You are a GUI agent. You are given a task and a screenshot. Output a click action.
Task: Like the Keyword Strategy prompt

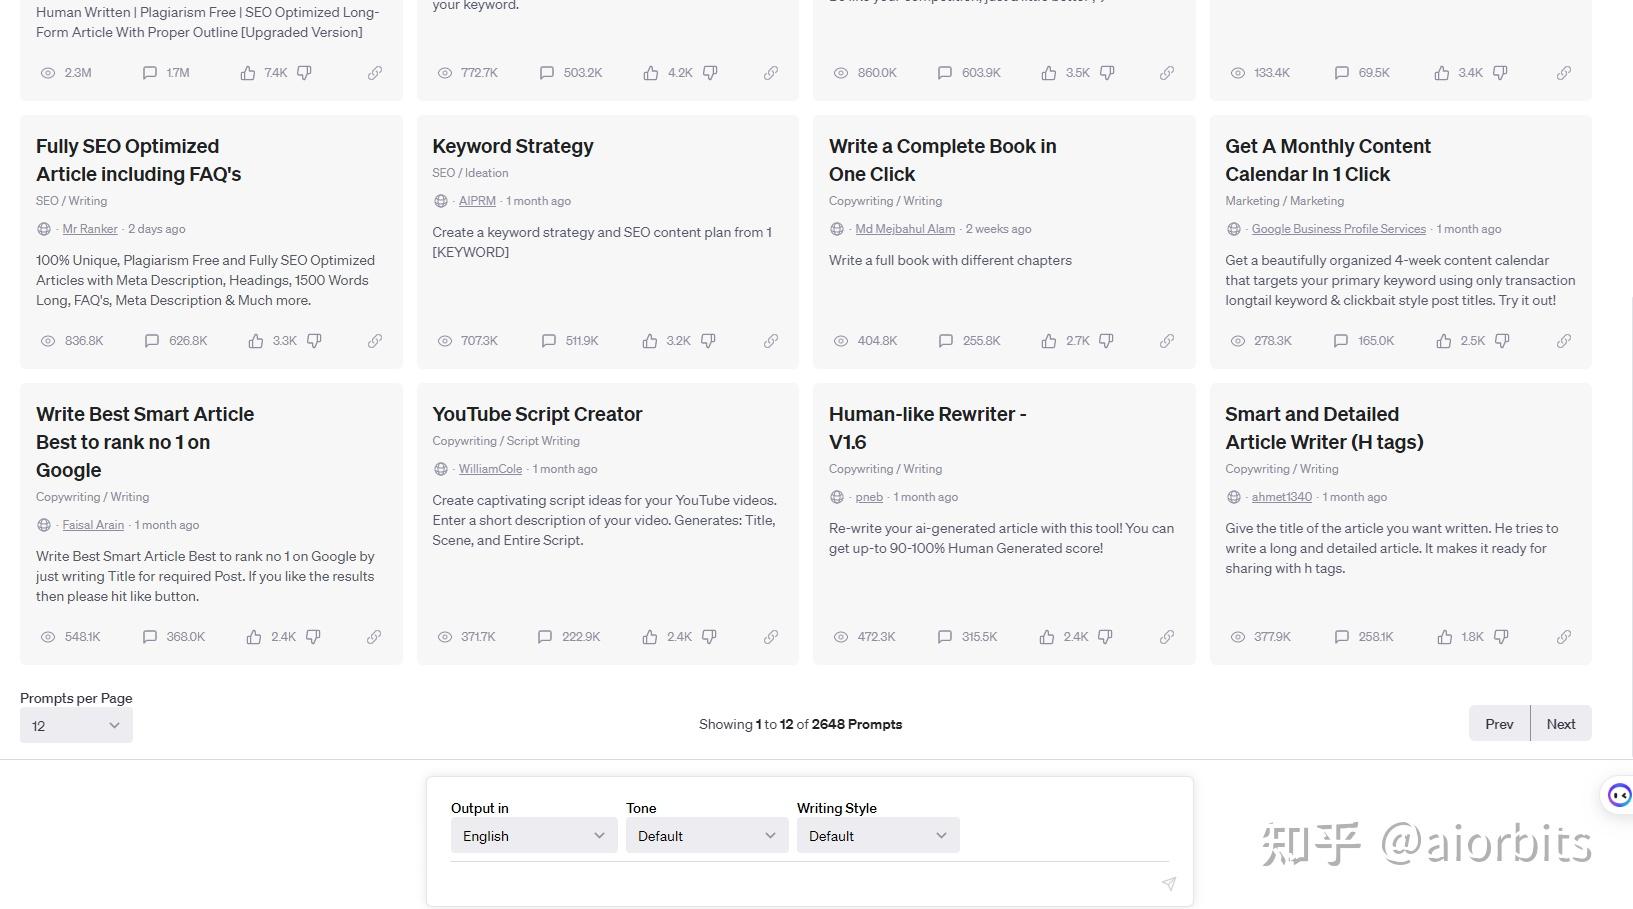tap(650, 341)
